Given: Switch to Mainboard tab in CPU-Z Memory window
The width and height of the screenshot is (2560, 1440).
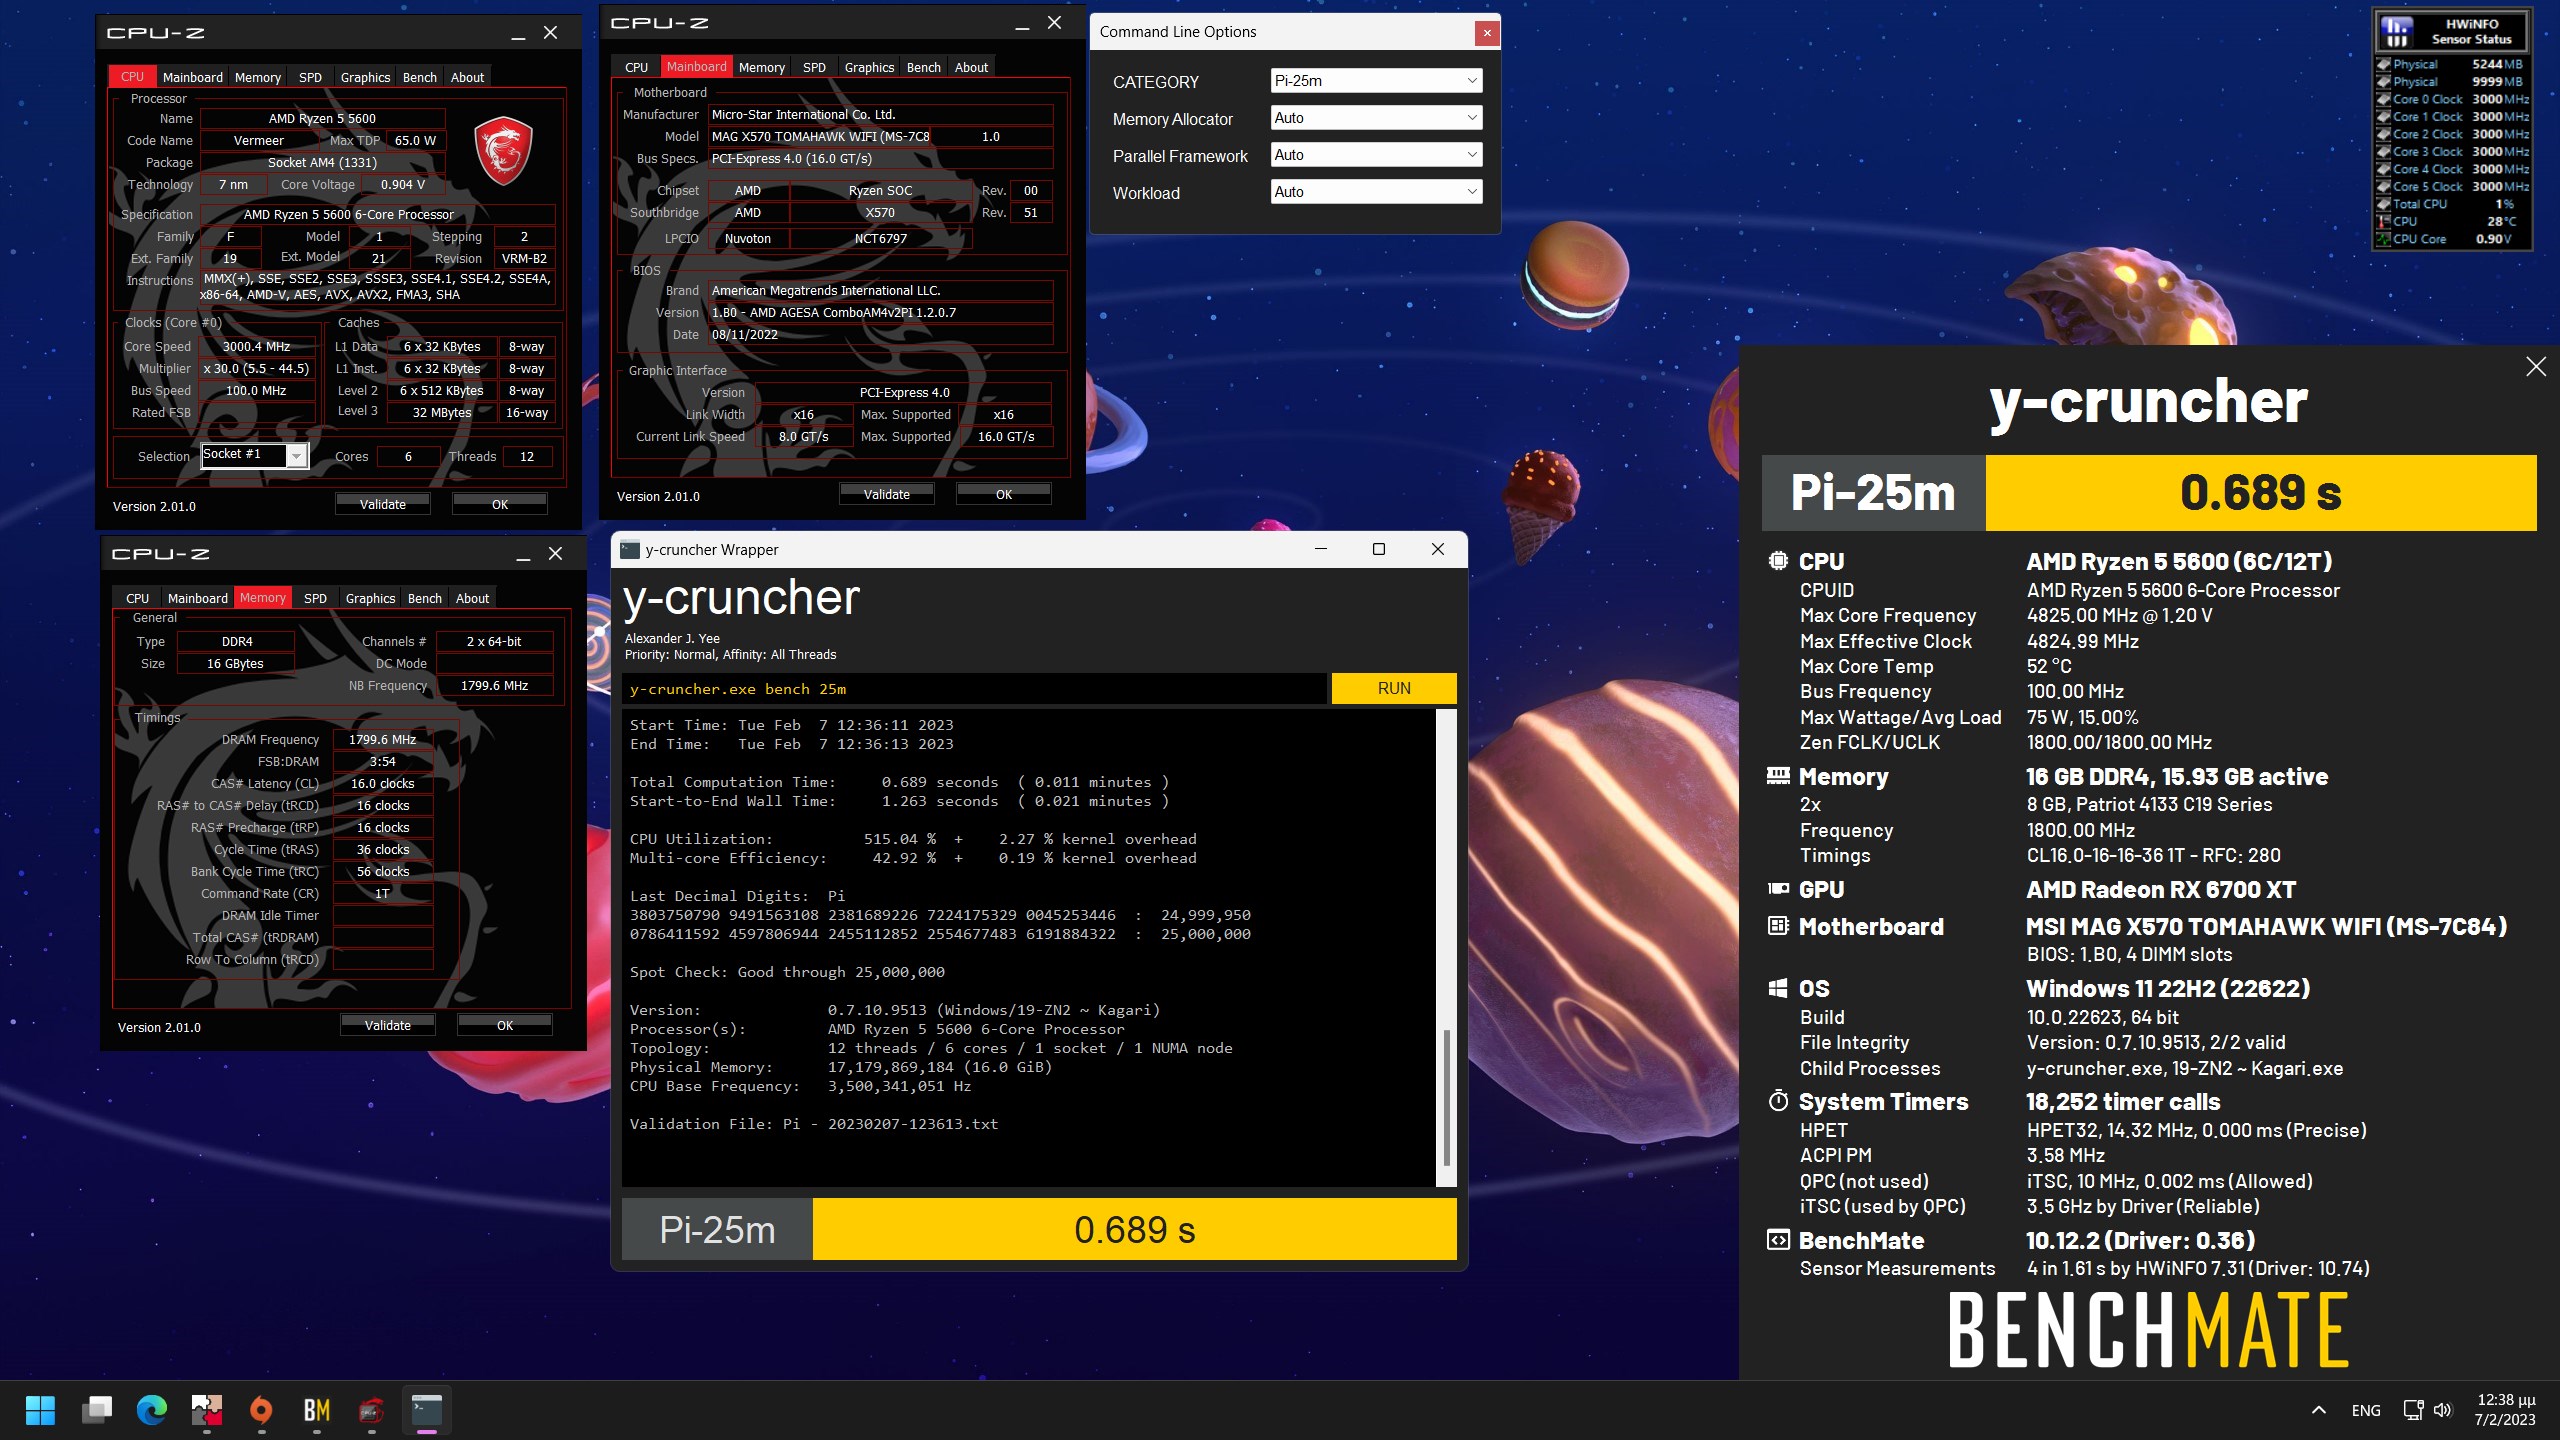Looking at the screenshot, I should tap(198, 598).
